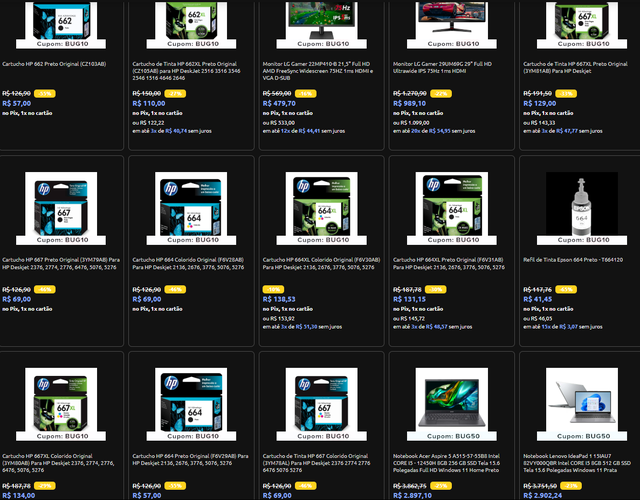Select the R$ 131,15 price of HP 664XL Preto
640x500 pixels.
409,300
